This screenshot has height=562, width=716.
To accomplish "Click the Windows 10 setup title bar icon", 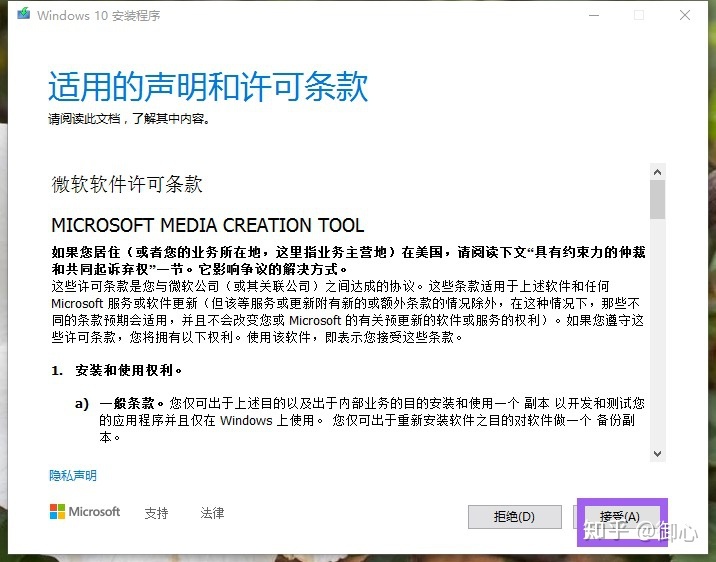I will 23,14.
